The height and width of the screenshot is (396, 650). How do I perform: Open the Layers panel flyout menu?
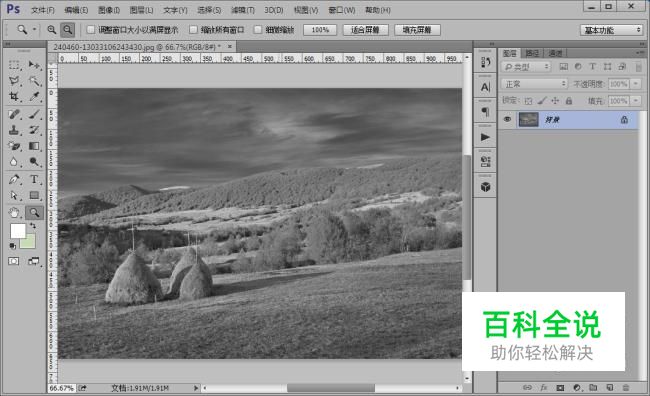pyautogui.click(x=639, y=53)
